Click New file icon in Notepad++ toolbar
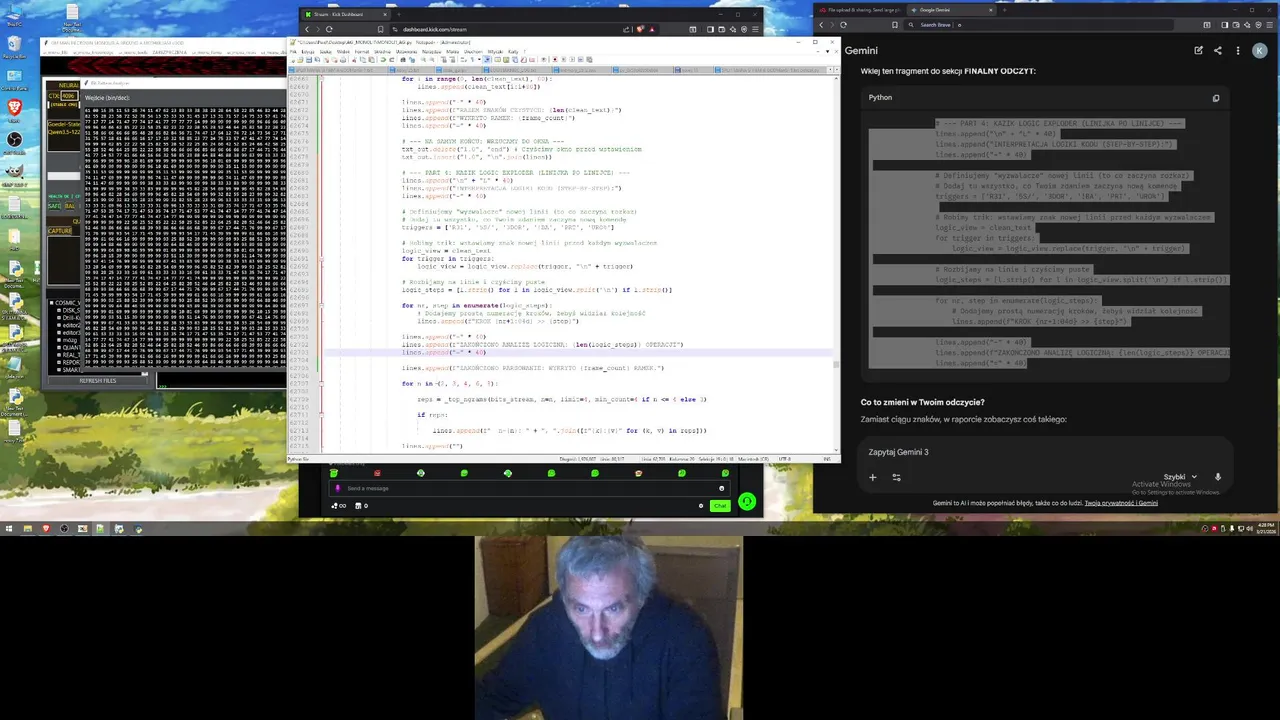The width and height of the screenshot is (1280, 720). 294,60
